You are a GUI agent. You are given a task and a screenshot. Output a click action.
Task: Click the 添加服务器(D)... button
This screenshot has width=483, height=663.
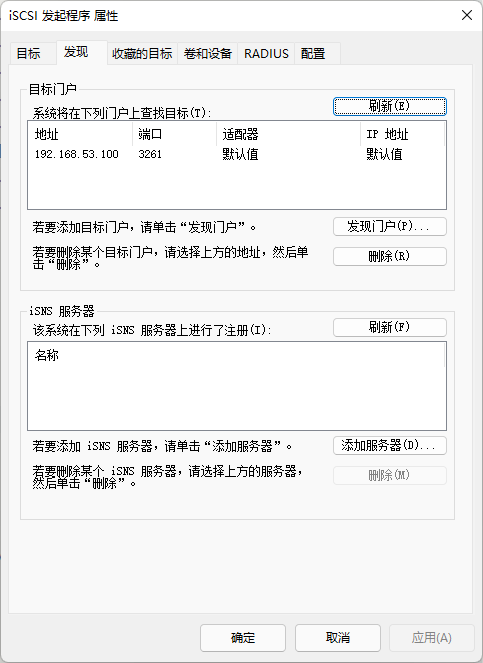pos(390,445)
